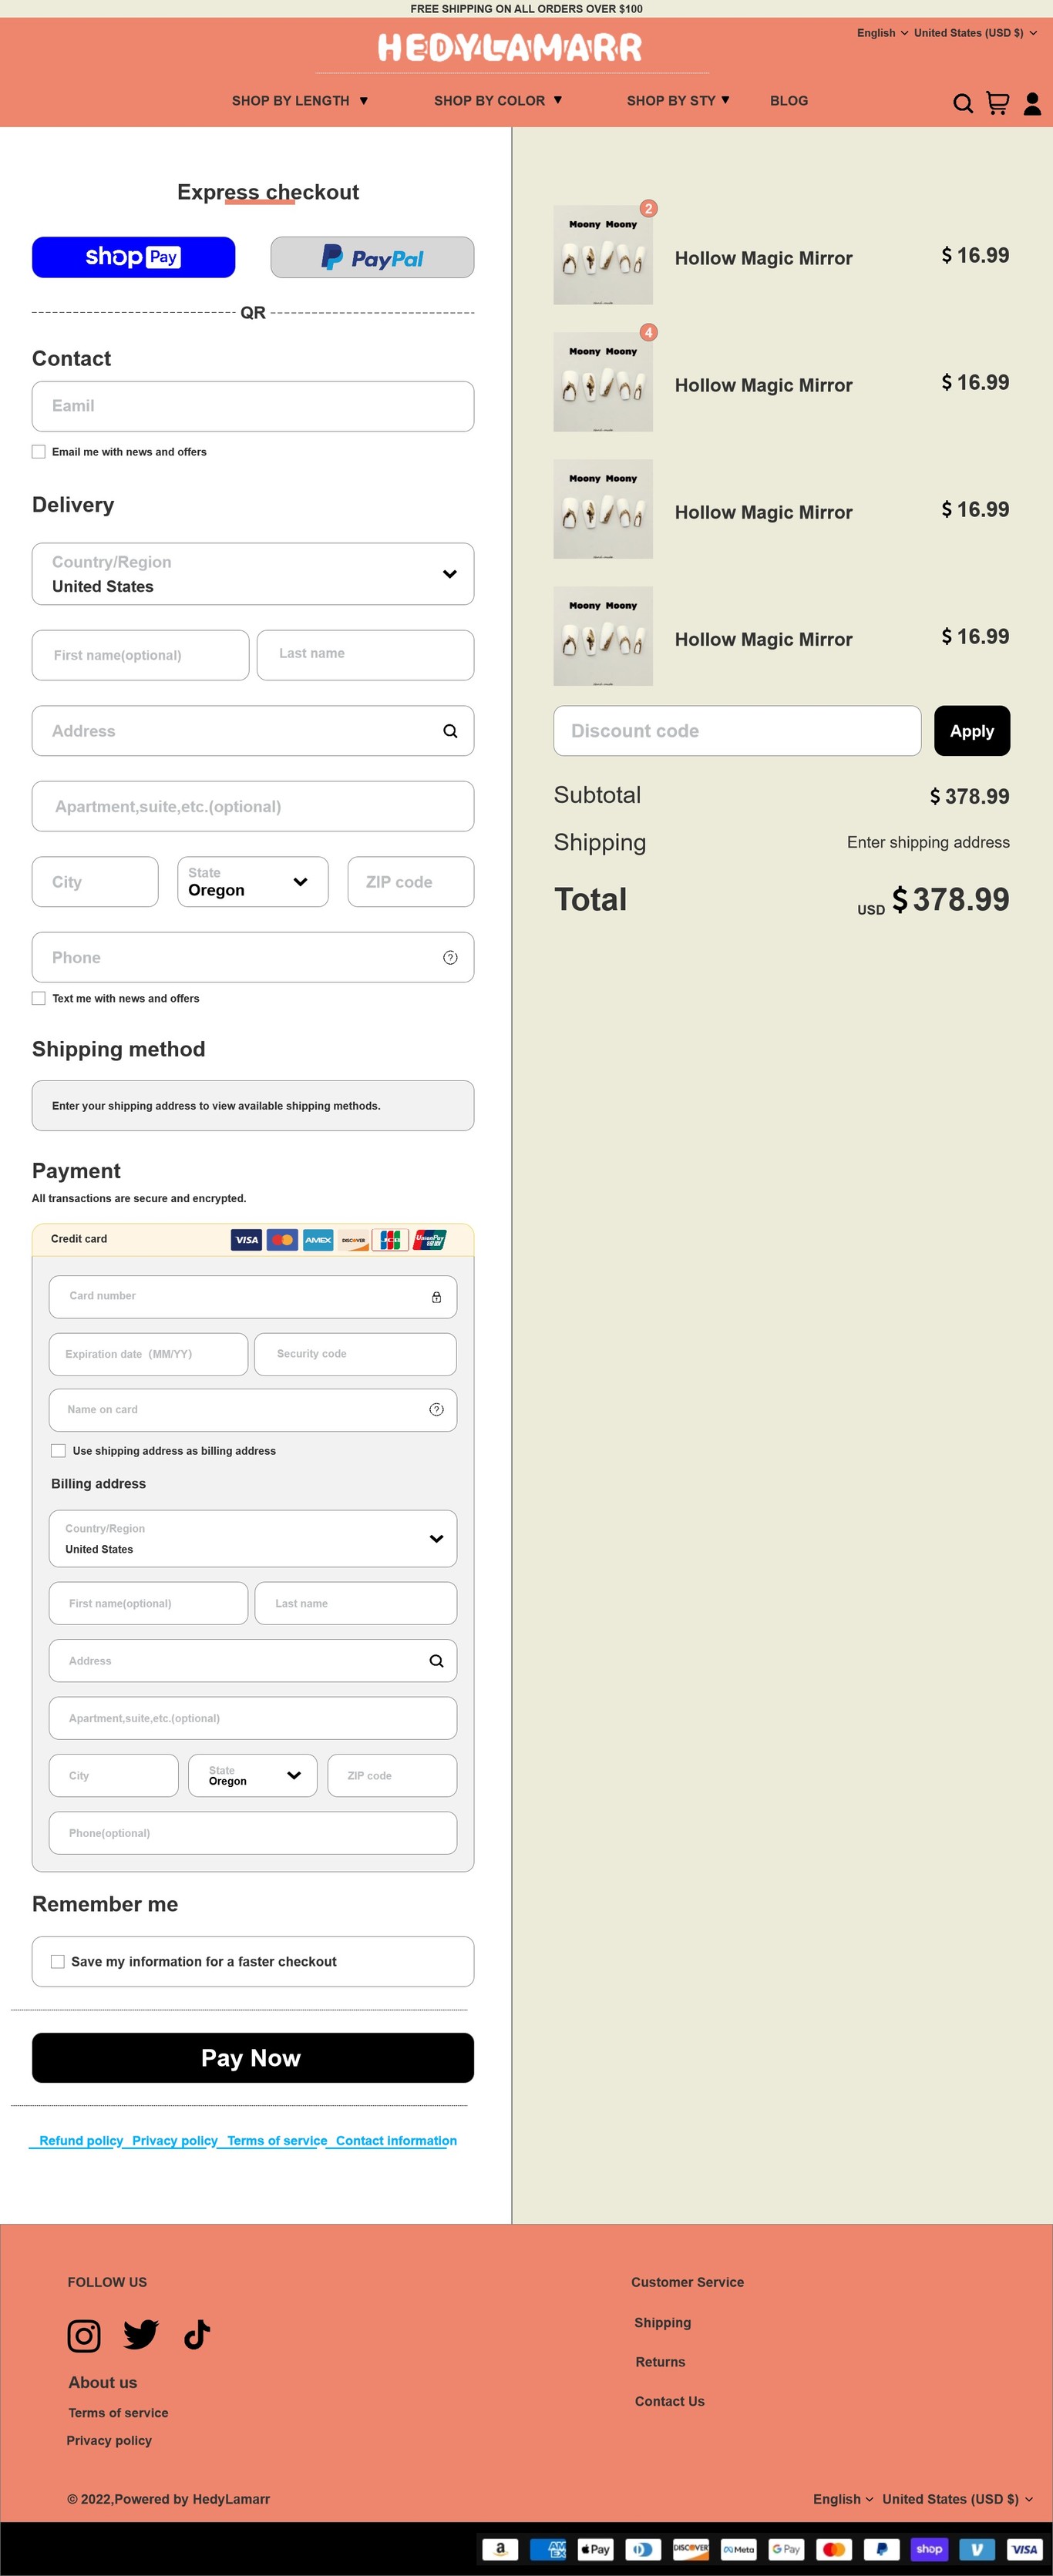Viewport: 1053px width, 2576px height.
Task: Open the billing Country/Region dropdown
Action: 253,1539
